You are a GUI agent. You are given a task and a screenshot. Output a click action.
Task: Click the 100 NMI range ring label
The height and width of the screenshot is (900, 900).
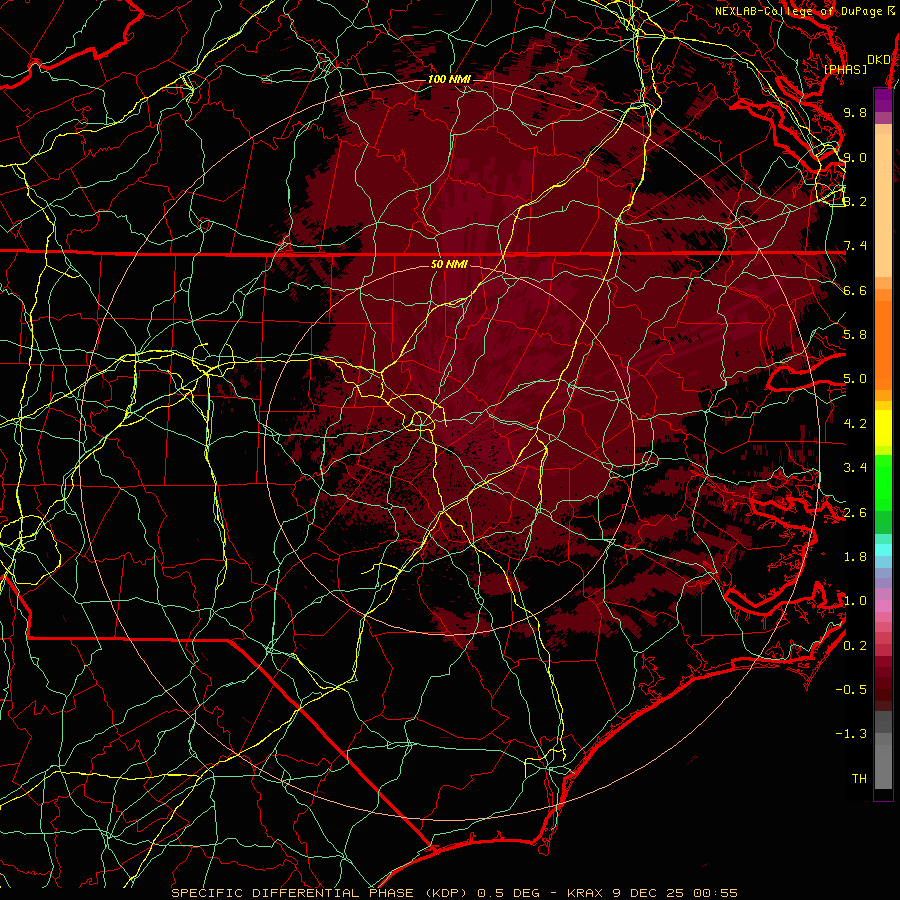[x=448, y=79]
